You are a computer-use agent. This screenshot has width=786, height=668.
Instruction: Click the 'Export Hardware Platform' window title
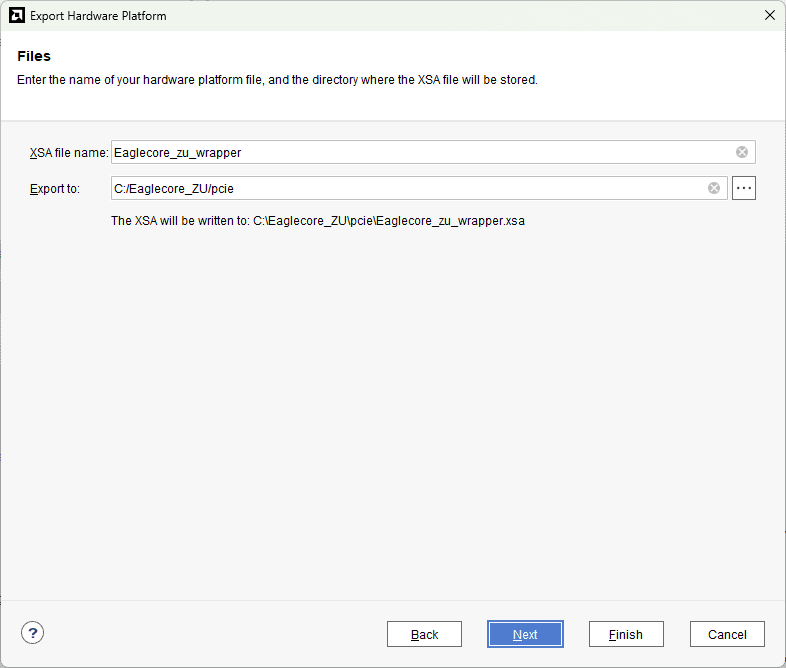pos(98,16)
